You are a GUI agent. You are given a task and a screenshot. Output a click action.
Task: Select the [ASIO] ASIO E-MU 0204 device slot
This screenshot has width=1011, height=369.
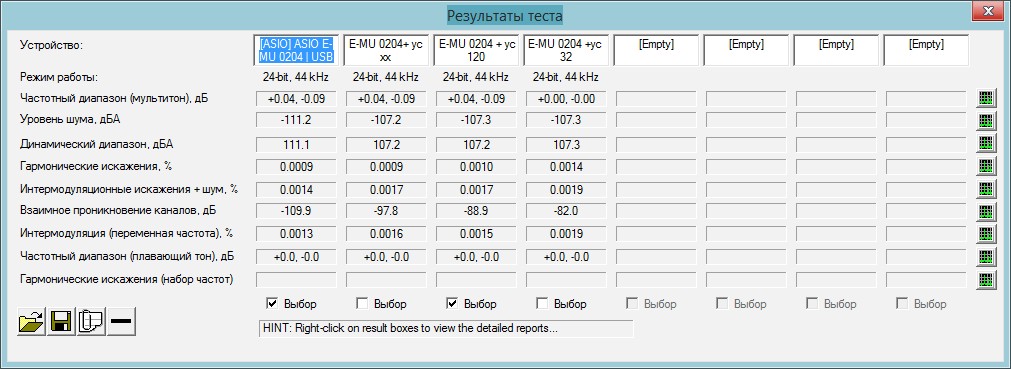pos(296,50)
